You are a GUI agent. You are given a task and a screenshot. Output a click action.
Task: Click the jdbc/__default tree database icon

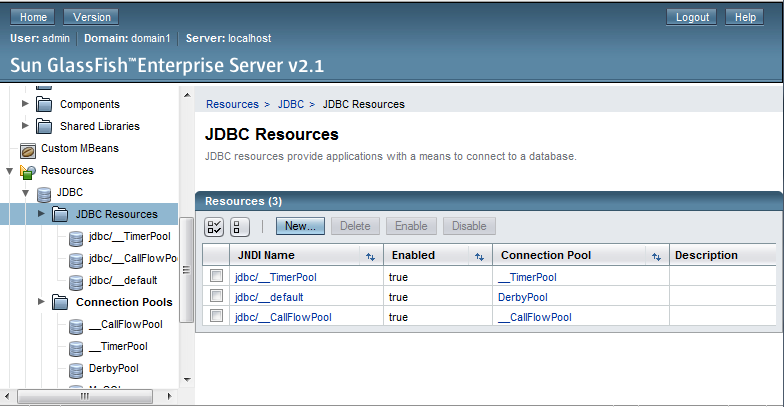pyautogui.click(x=76, y=282)
